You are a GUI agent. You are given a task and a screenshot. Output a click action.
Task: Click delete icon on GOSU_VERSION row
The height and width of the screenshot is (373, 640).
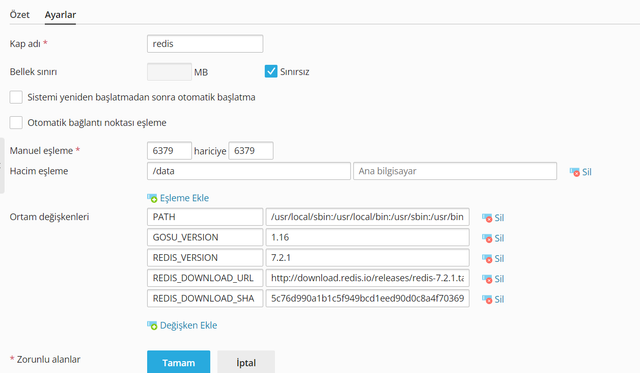(x=487, y=238)
